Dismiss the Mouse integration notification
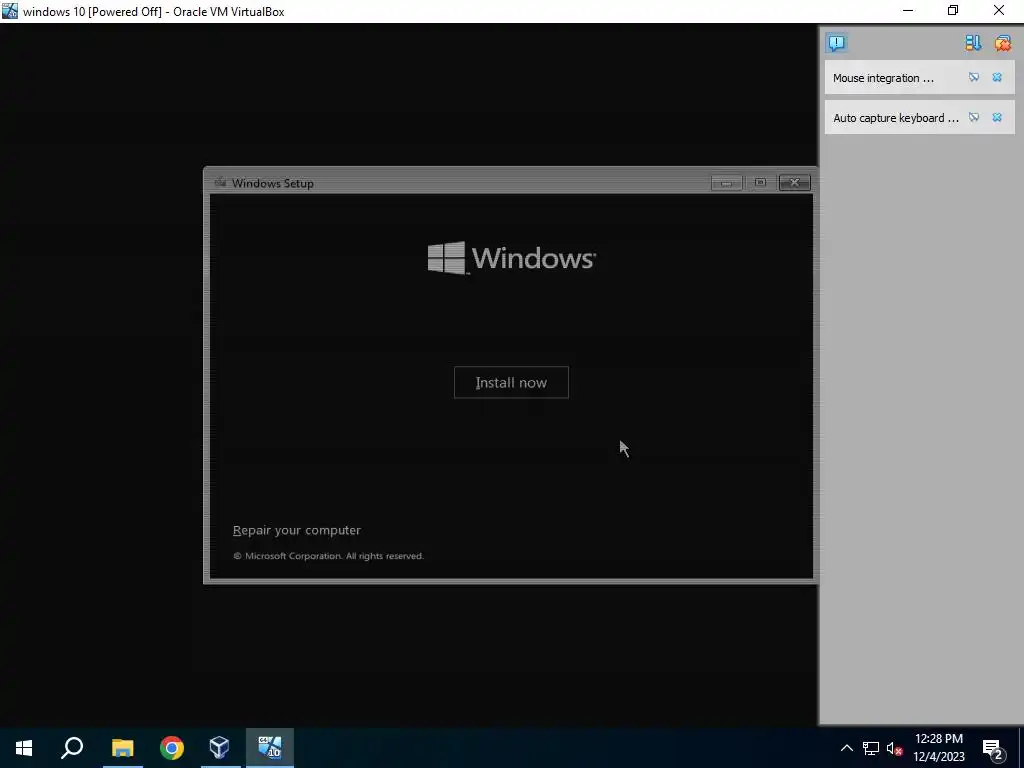 click(997, 78)
